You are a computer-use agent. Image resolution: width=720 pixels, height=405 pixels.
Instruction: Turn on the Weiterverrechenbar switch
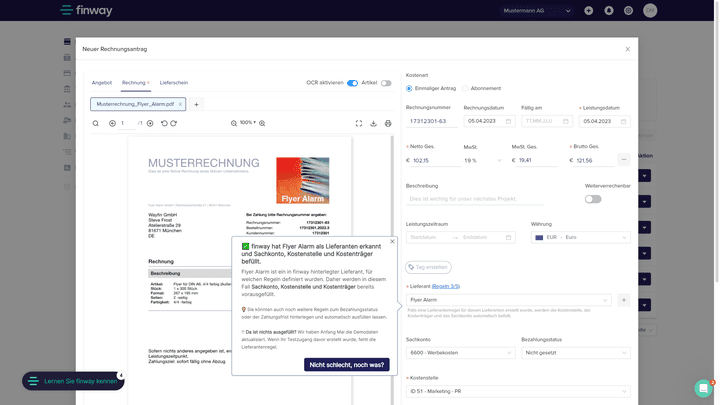tap(593, 199)
